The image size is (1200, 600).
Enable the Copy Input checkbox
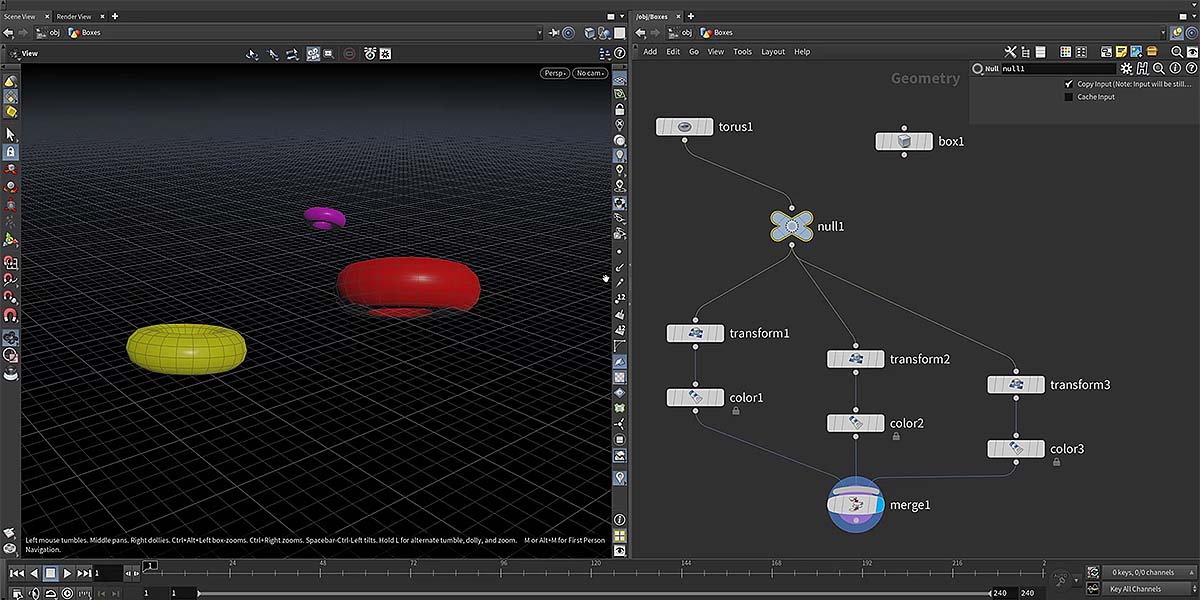point(1069,85)
